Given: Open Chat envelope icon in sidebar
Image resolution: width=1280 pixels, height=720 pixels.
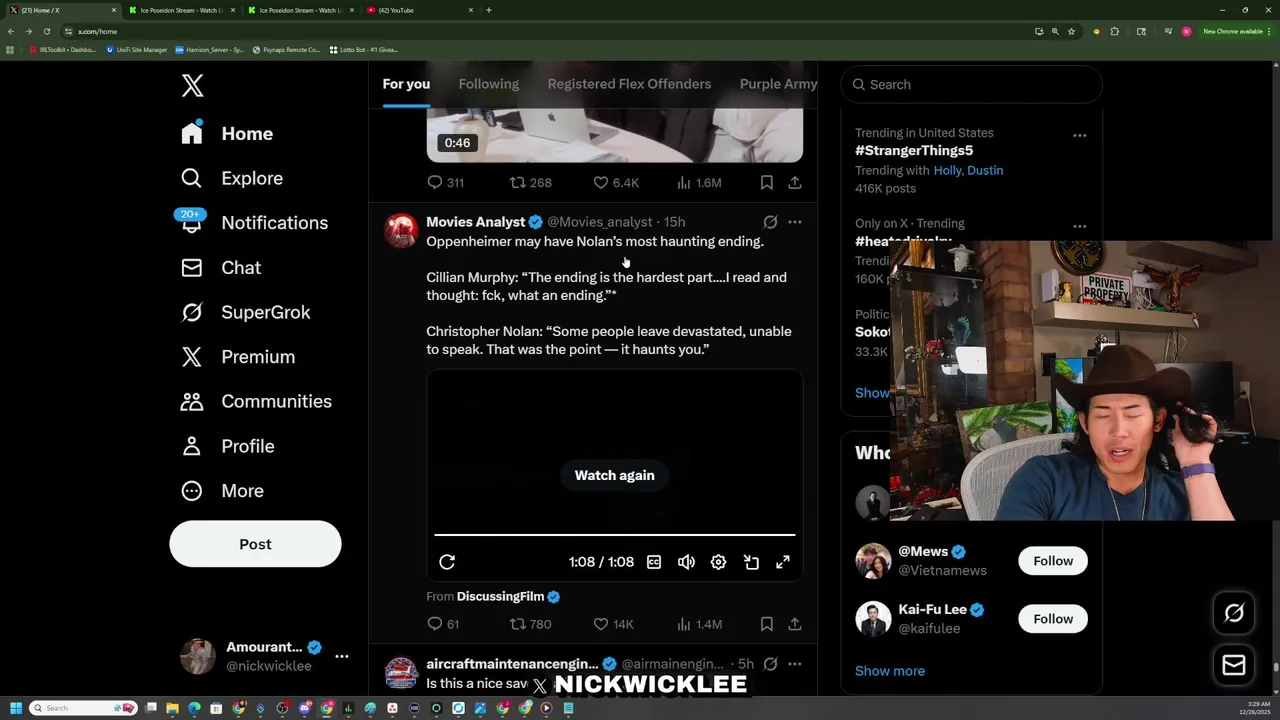Looking at the screenshot, I should 191,268.
